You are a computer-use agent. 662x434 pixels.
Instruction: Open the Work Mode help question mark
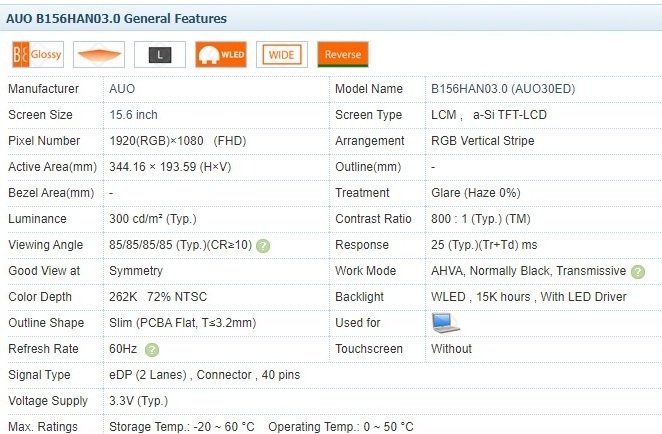pos(638,272)
